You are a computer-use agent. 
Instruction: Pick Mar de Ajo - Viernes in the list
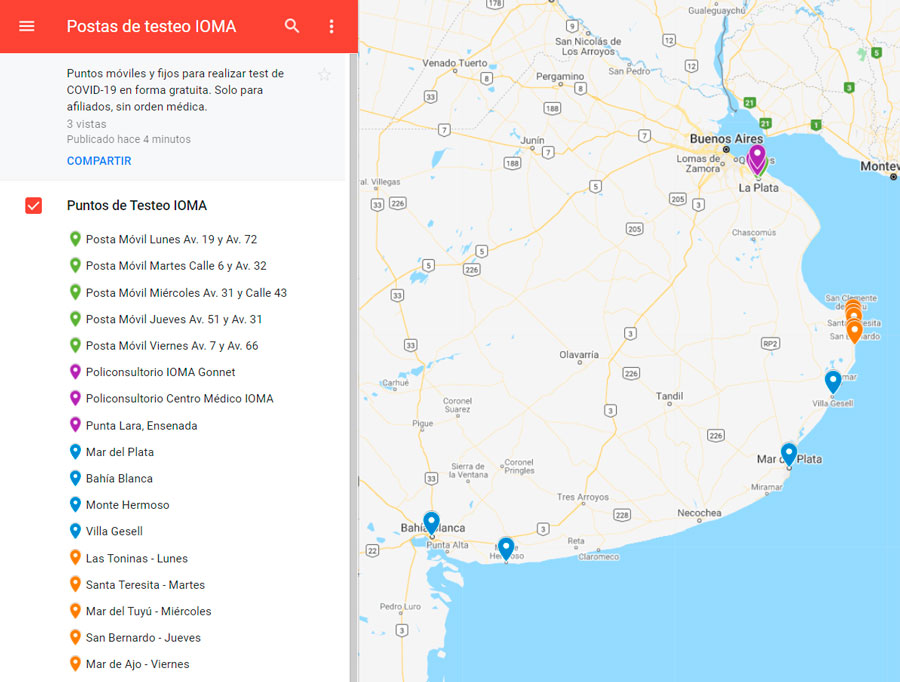pyautogui.click(x=138, y=664)
